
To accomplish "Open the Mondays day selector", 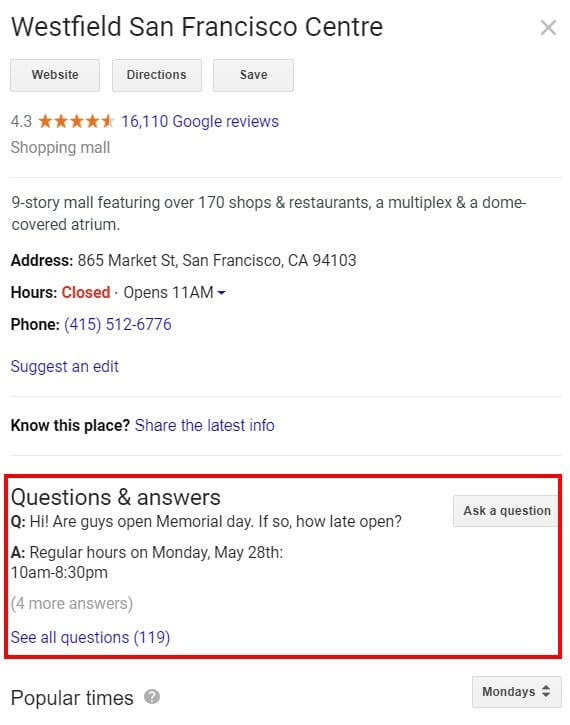I will 517,692.
